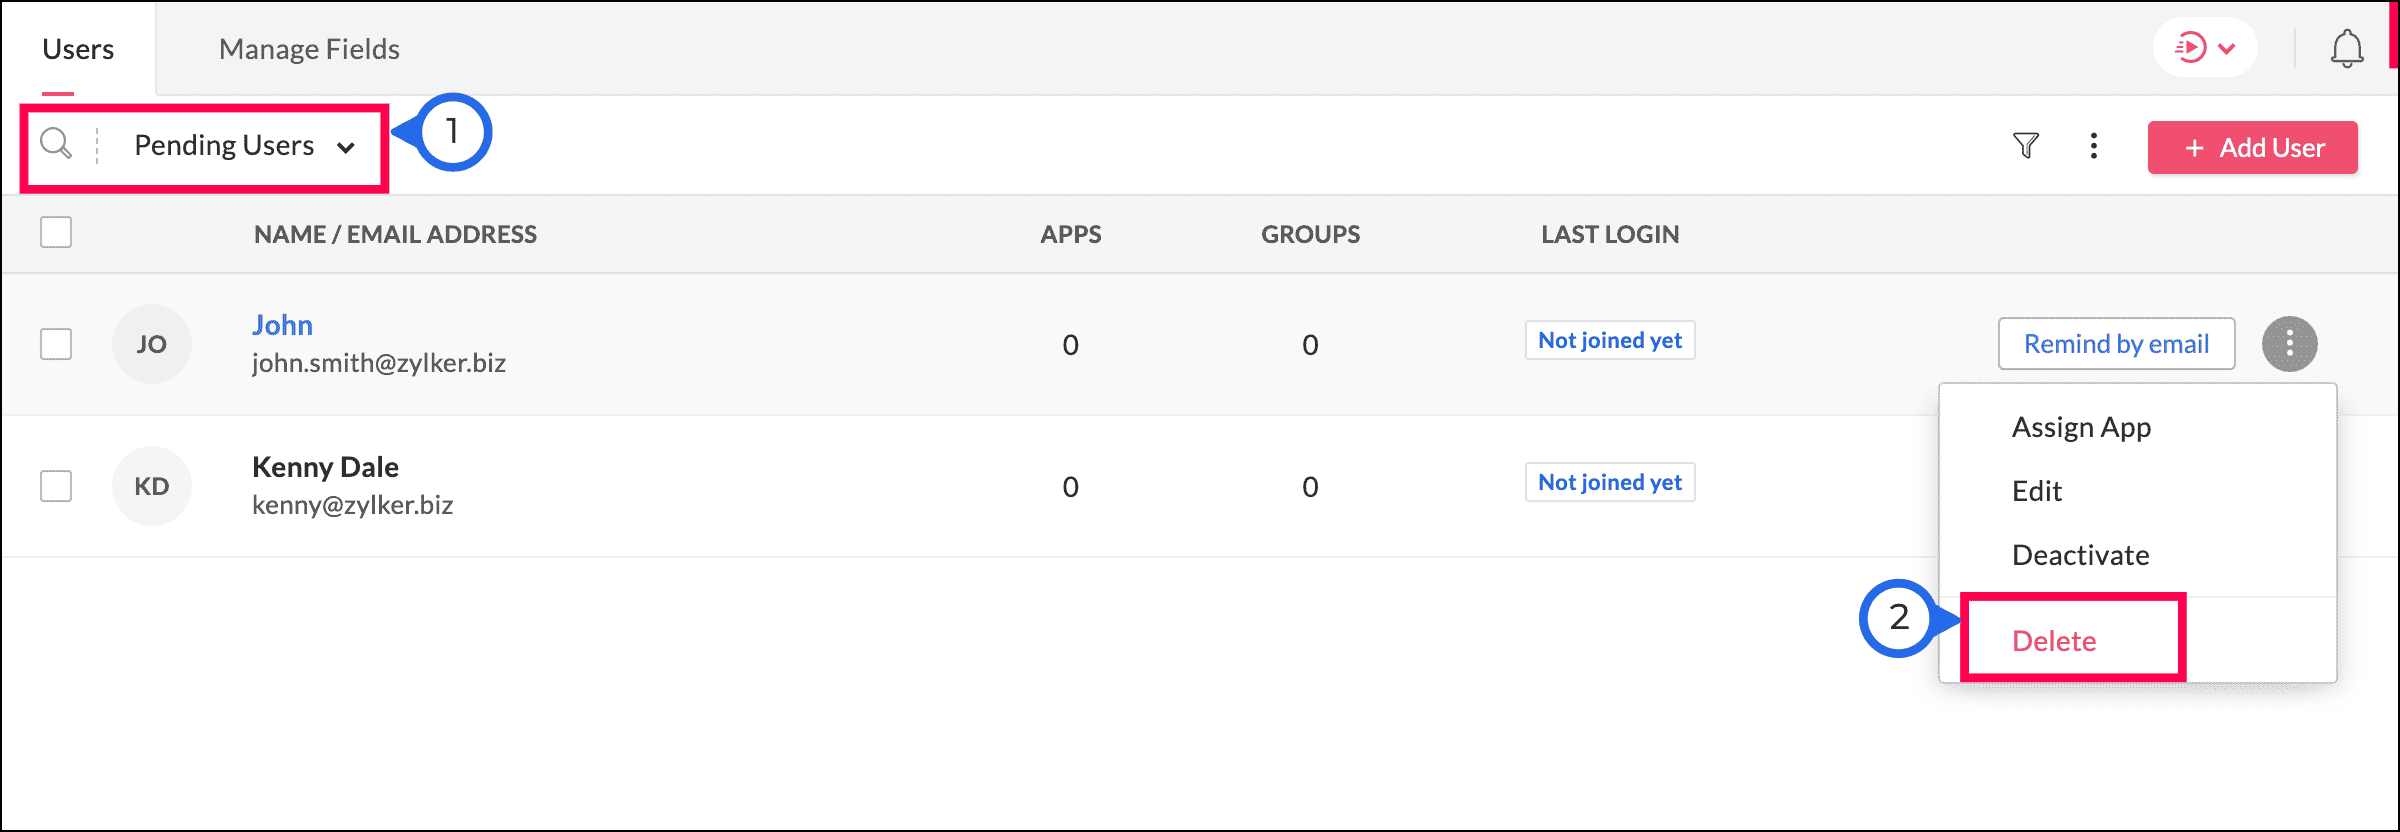Toggle the select-all header checkbox
Viewport: 2400px width, 832px height.
pos(56,232)
